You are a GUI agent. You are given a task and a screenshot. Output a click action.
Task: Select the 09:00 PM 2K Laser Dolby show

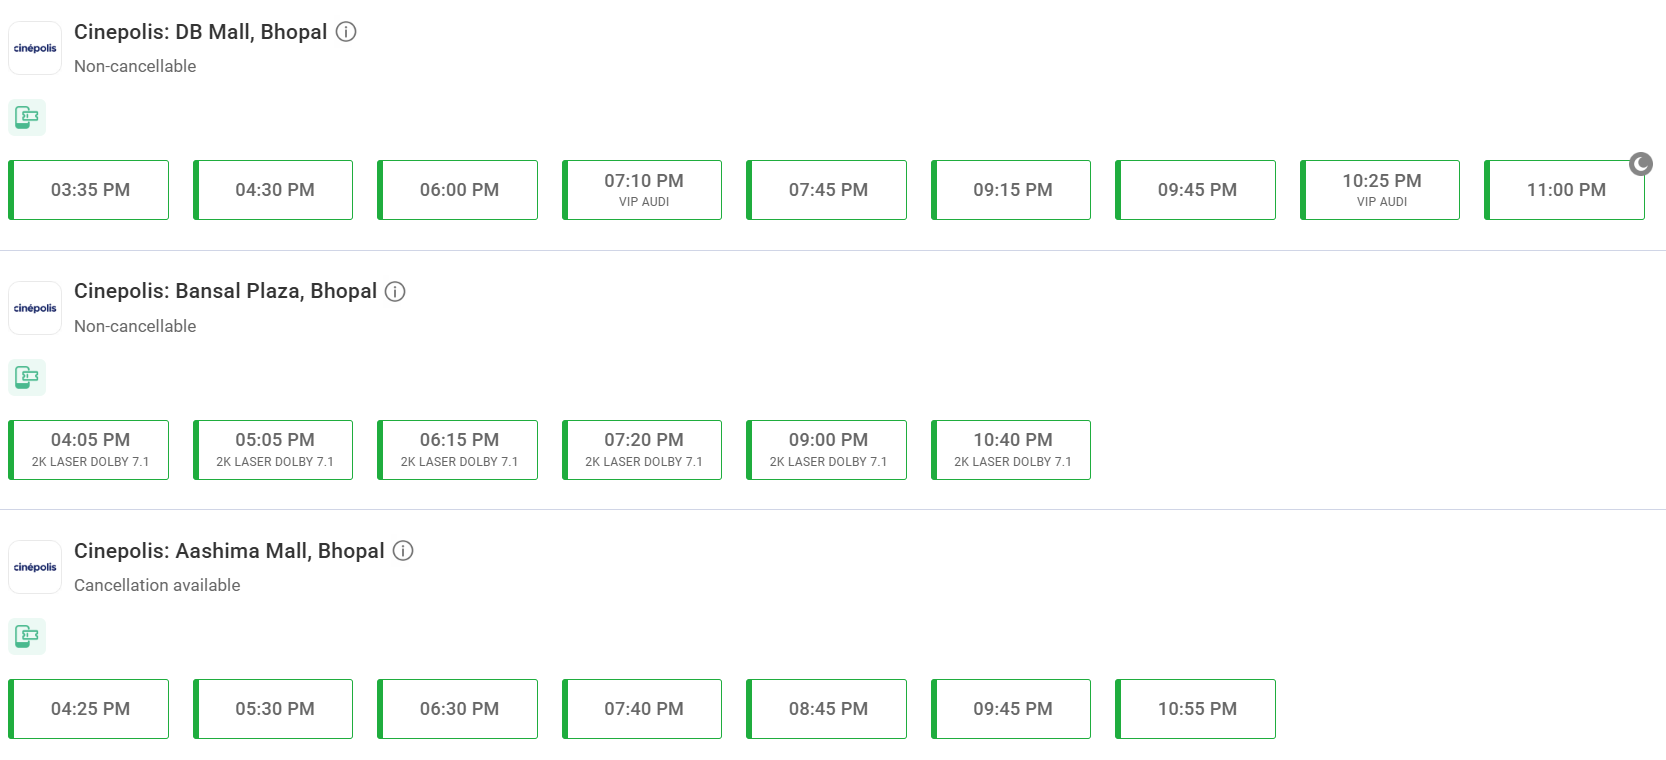[827, 450]
